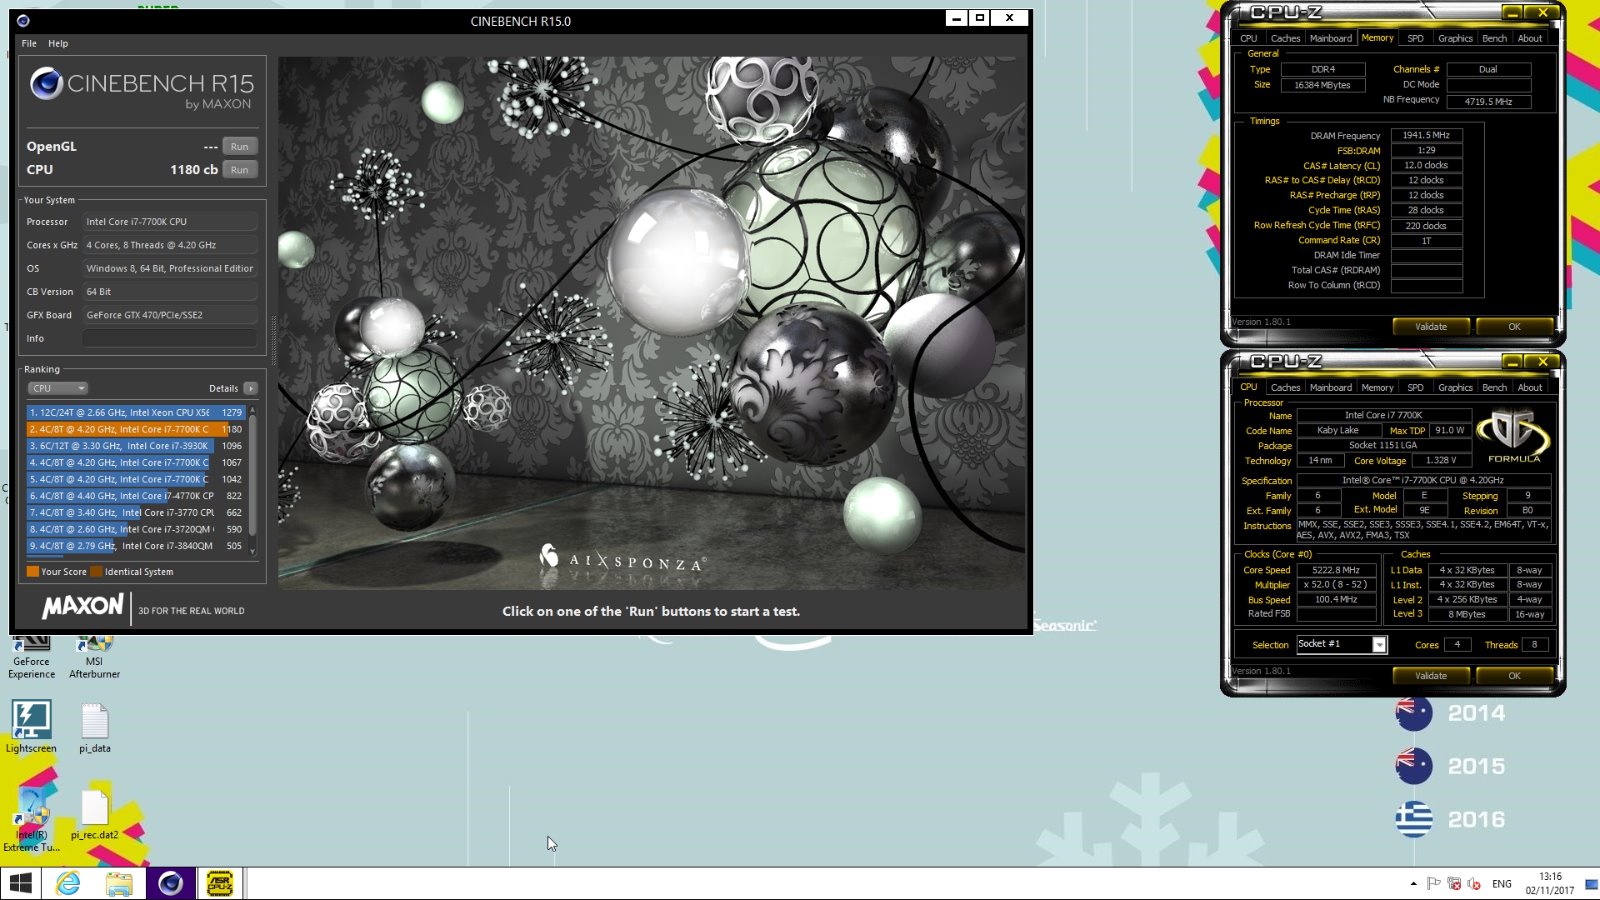Select the pi_data file on desktop
This screenshot has width=1600, height=900.
pyautogui.click(x=95, y=728)
